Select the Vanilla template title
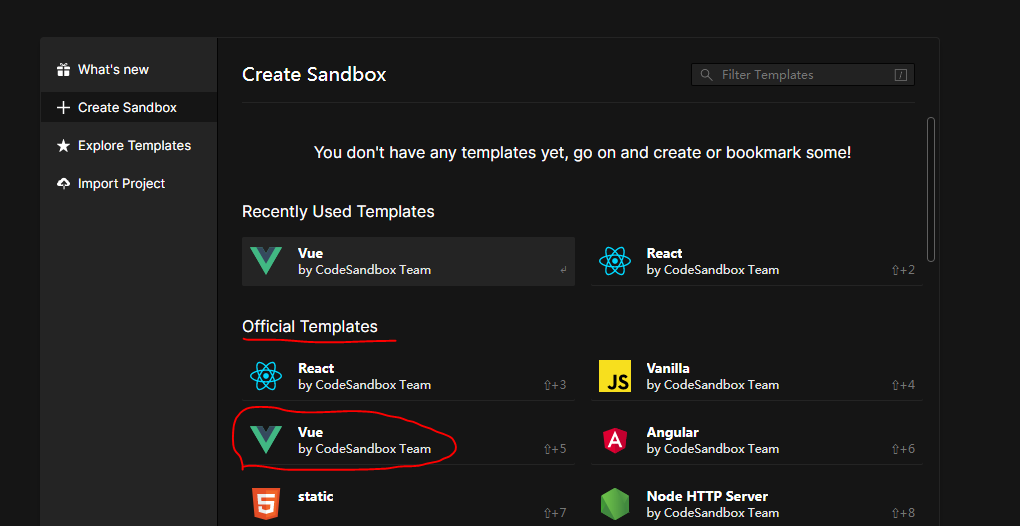The height and width of the screenshot is (526, 1020). tap(668, 368)
